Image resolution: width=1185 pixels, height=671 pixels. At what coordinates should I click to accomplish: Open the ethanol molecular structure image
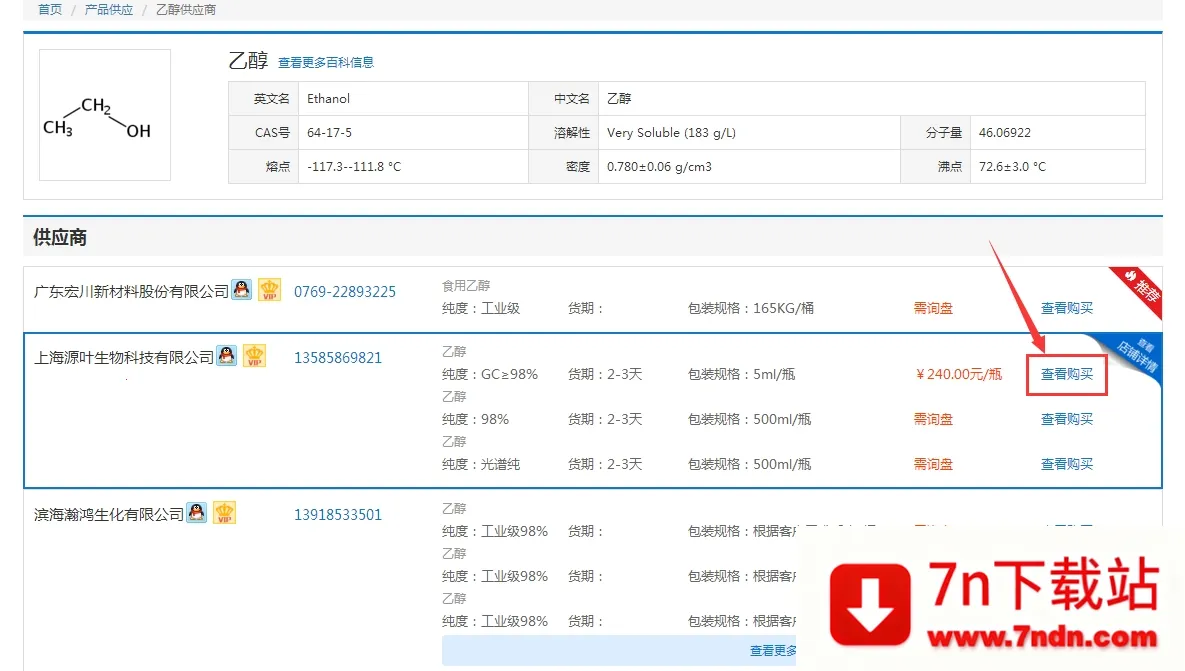(105, 115)
